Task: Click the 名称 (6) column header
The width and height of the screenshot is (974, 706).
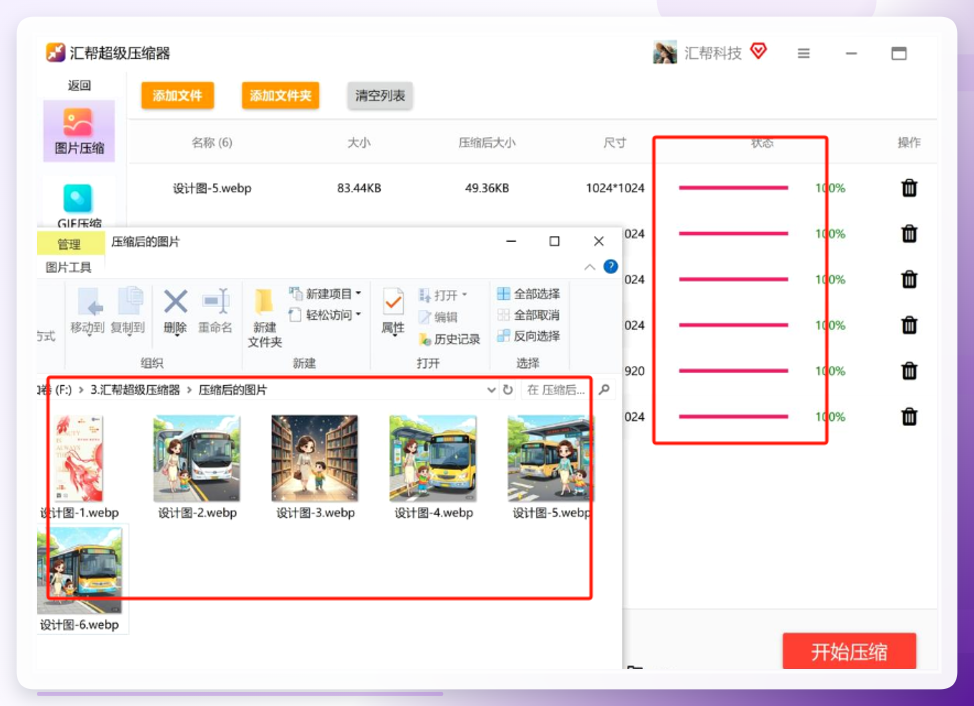Action: tap(212, 143)
